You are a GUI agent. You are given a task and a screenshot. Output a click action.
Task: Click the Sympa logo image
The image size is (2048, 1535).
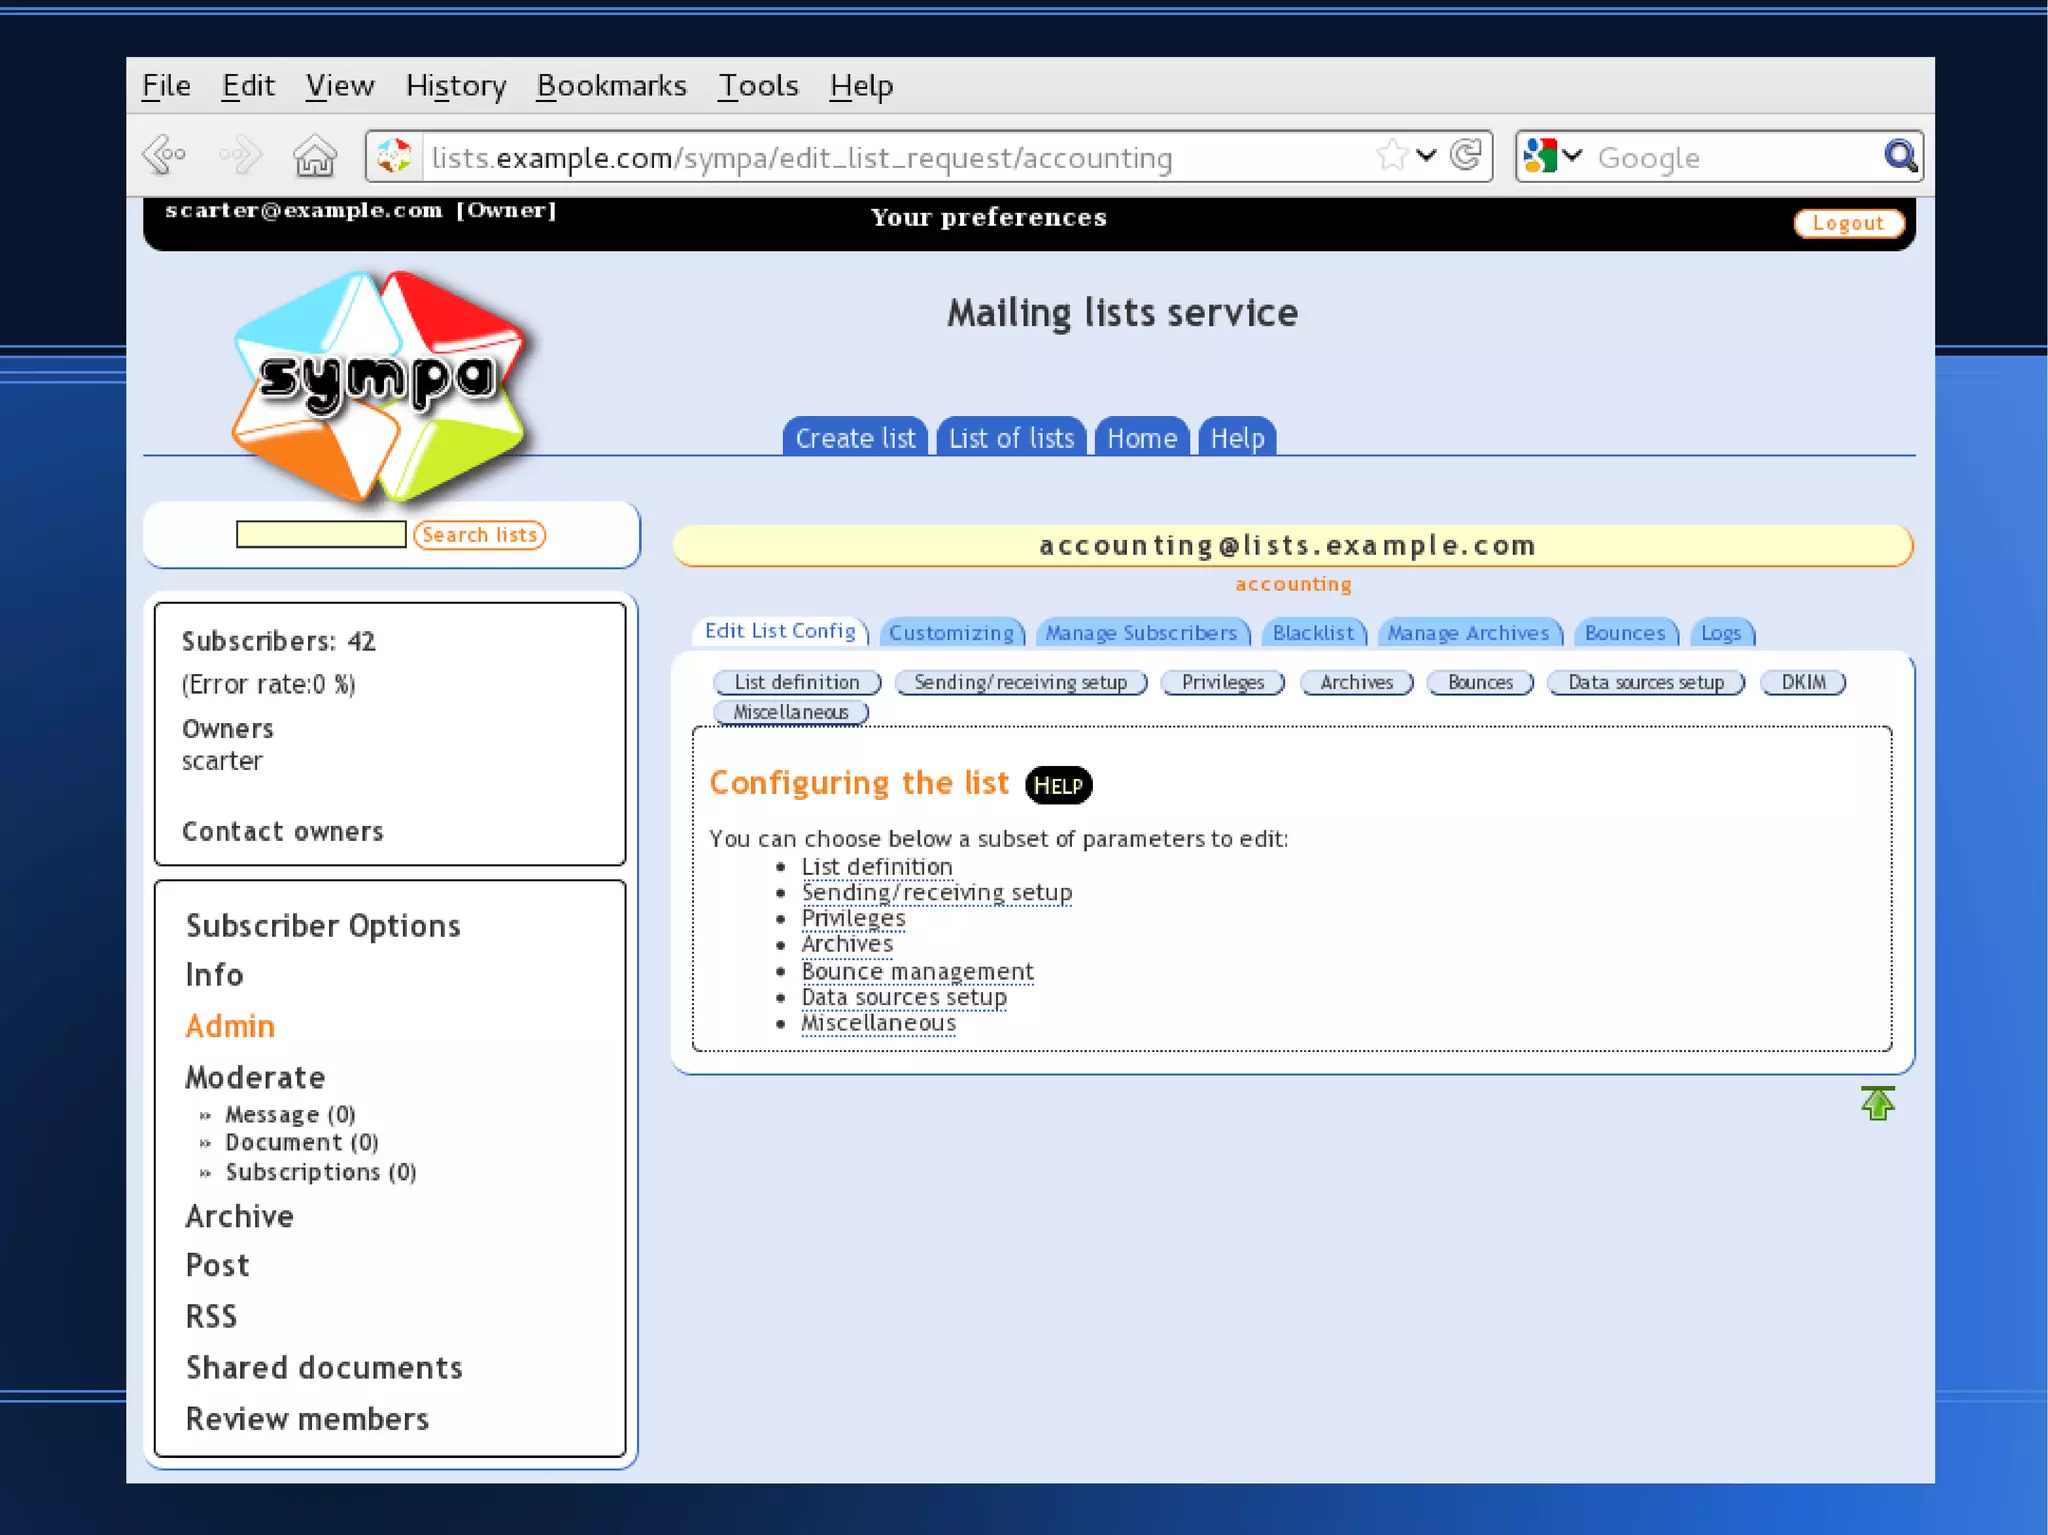click(380, 384)
